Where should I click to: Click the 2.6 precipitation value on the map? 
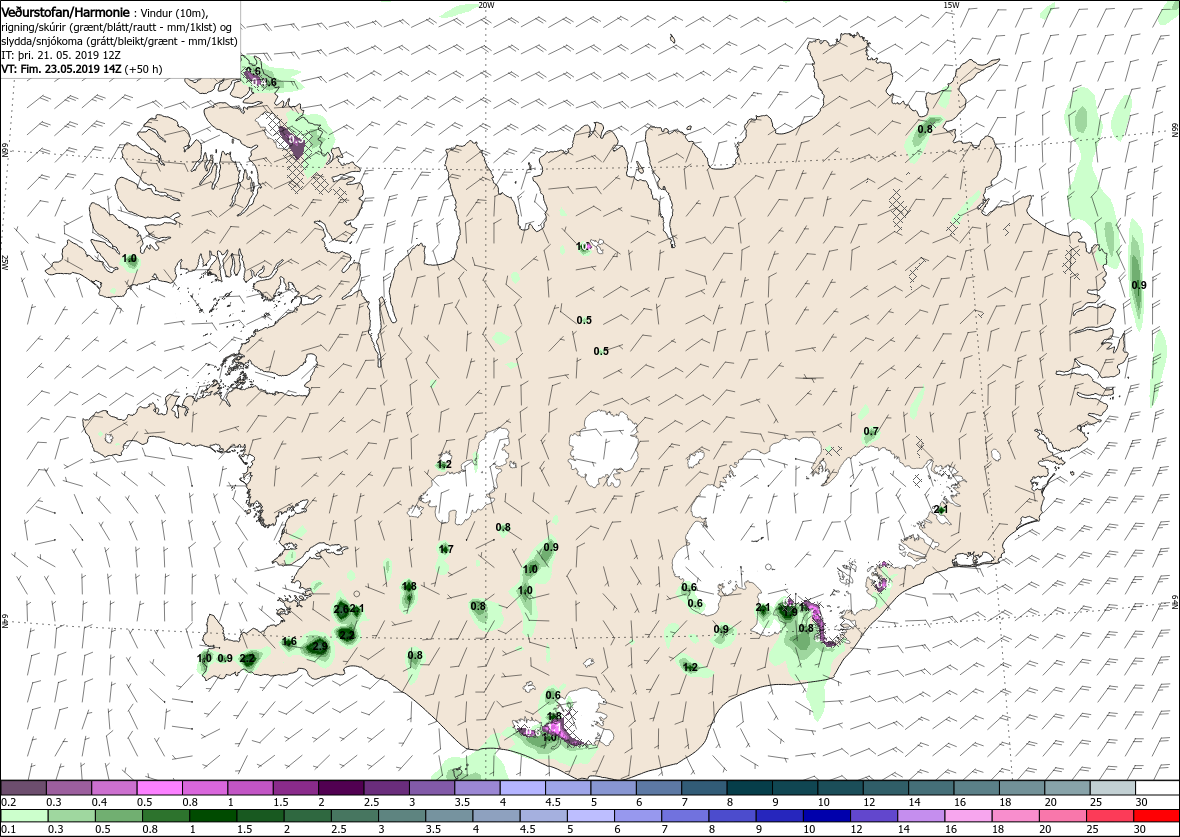pos(341,608)
